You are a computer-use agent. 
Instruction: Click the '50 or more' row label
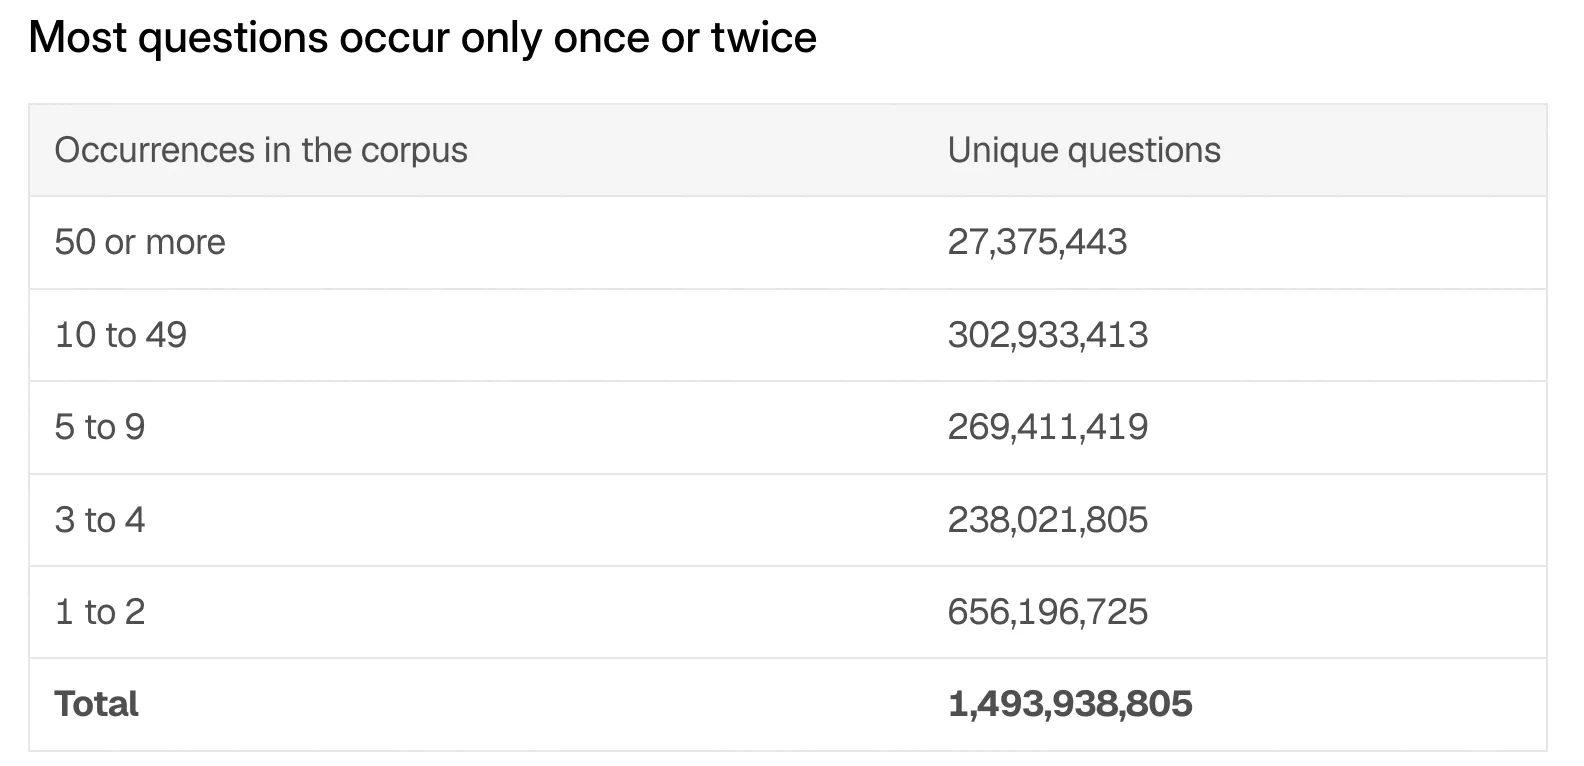[140, 242]
